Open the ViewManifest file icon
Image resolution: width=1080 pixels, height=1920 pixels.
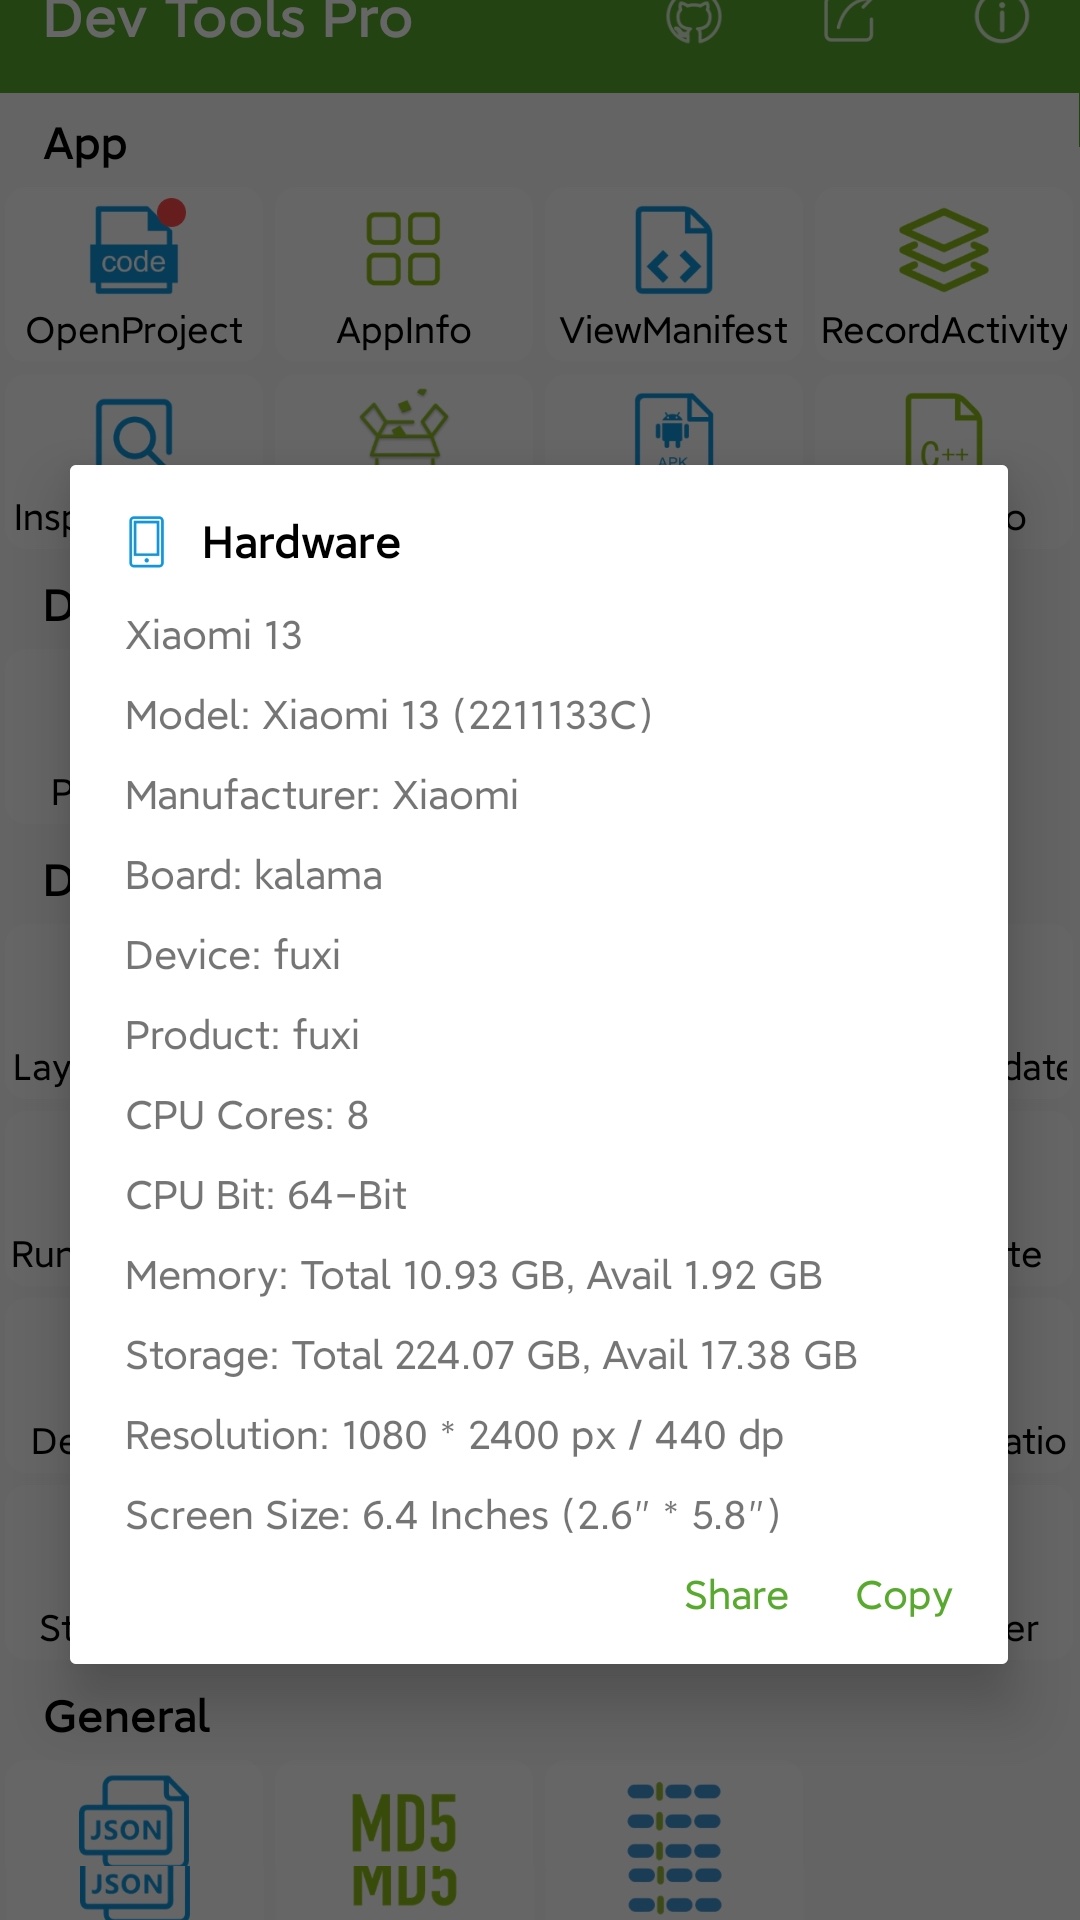click(x=674, y=250)
